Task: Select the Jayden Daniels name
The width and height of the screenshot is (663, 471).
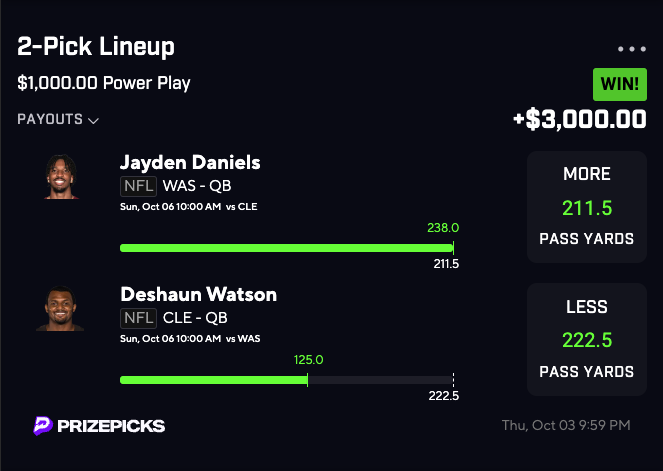Action: click(190, 162)
